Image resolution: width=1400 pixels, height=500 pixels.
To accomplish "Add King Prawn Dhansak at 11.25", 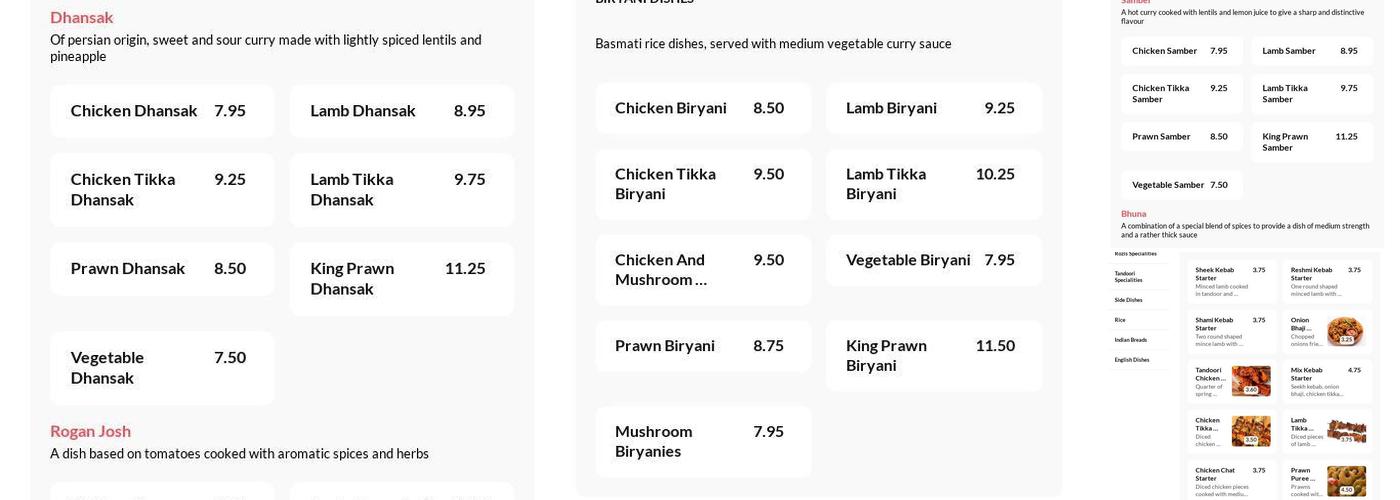I will point(401,279).
